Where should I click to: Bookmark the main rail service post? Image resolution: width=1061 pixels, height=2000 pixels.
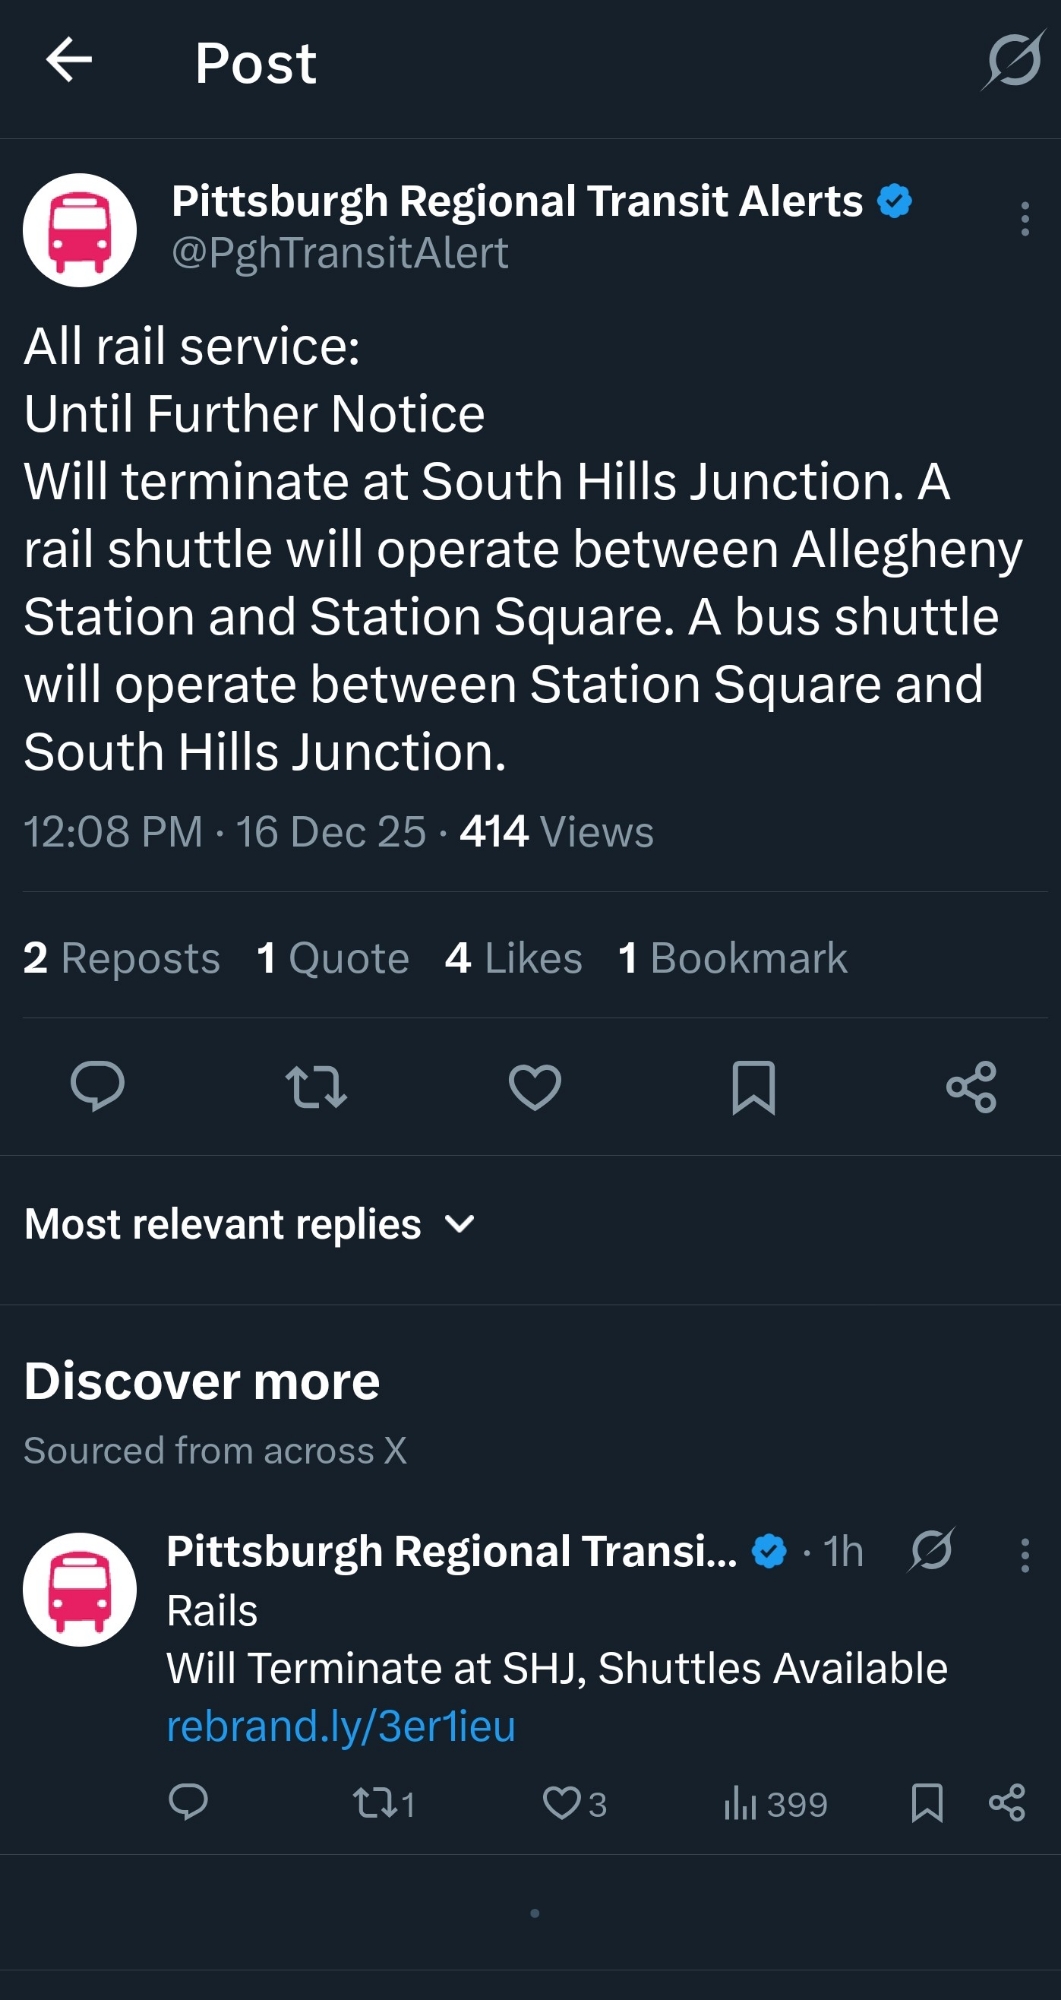(753, 1086)
